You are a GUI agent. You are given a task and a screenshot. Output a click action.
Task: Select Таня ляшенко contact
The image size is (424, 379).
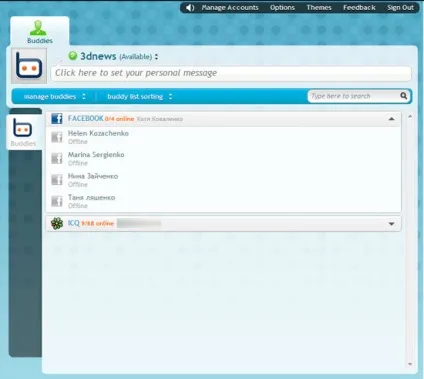click(223, 201)
